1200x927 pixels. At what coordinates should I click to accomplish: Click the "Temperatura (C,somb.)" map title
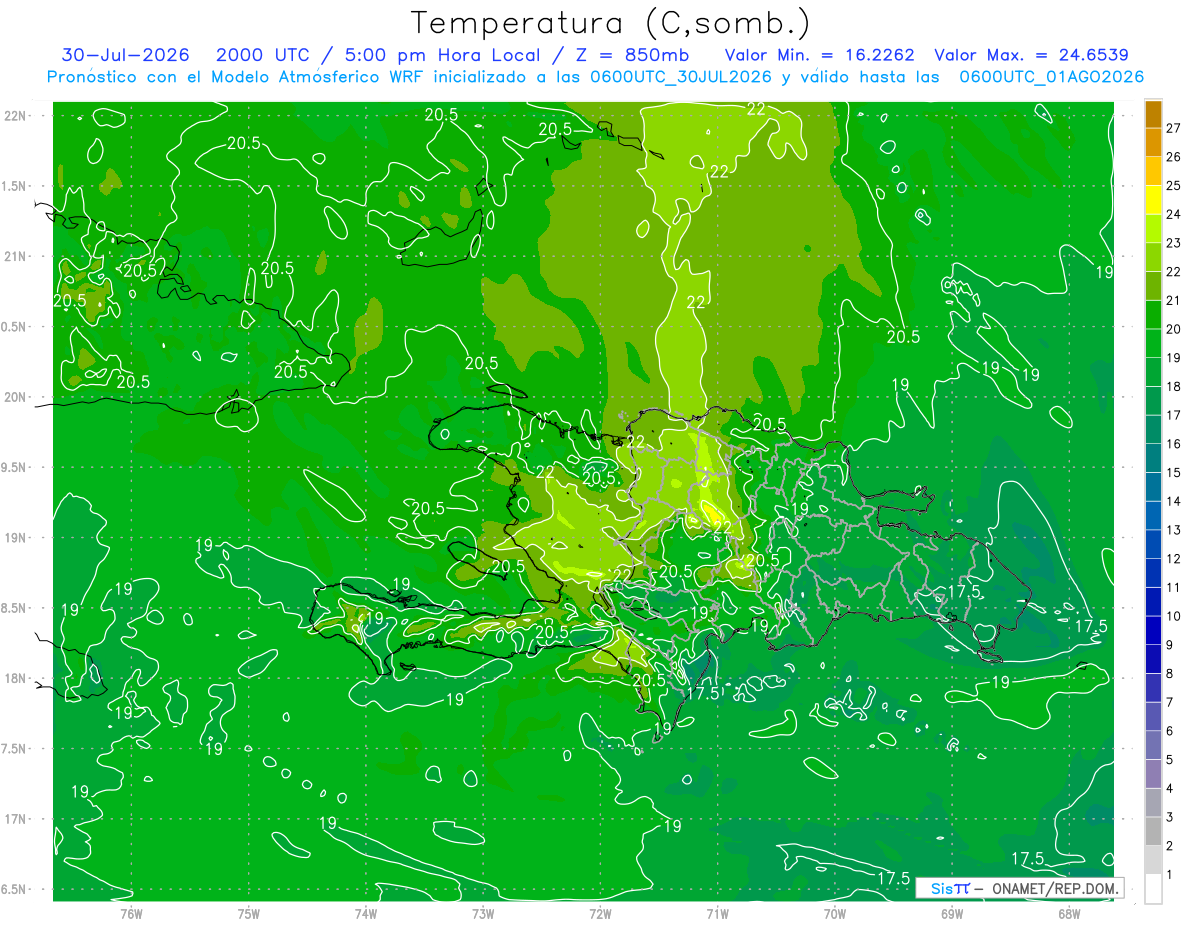[x=611, y=23]
